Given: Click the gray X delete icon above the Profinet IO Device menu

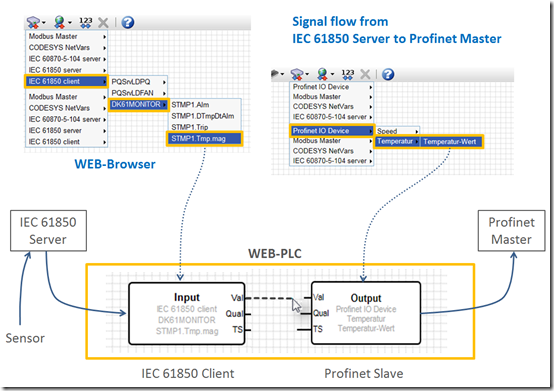Looking at the screenshot, I should coord(365,74).
